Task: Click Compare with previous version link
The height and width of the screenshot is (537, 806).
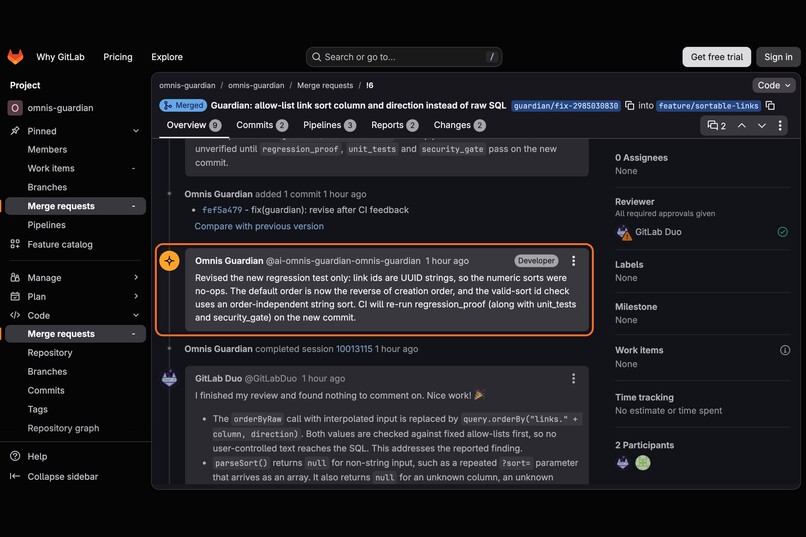Action: click(259, 226)
